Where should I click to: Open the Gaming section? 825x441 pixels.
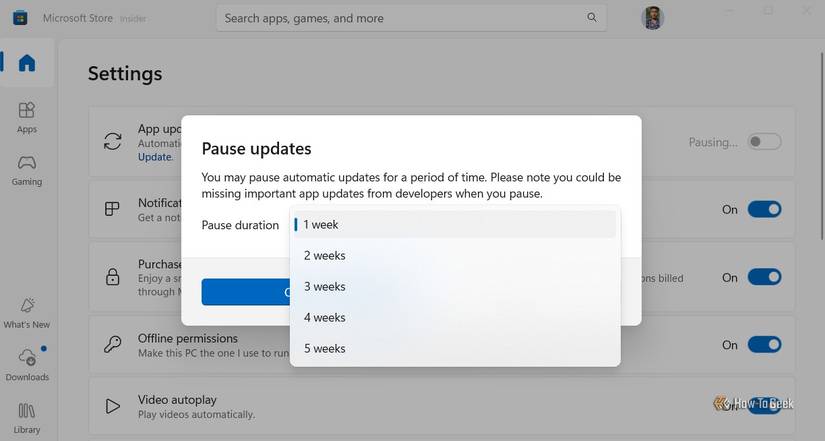[x=27, y=169]
